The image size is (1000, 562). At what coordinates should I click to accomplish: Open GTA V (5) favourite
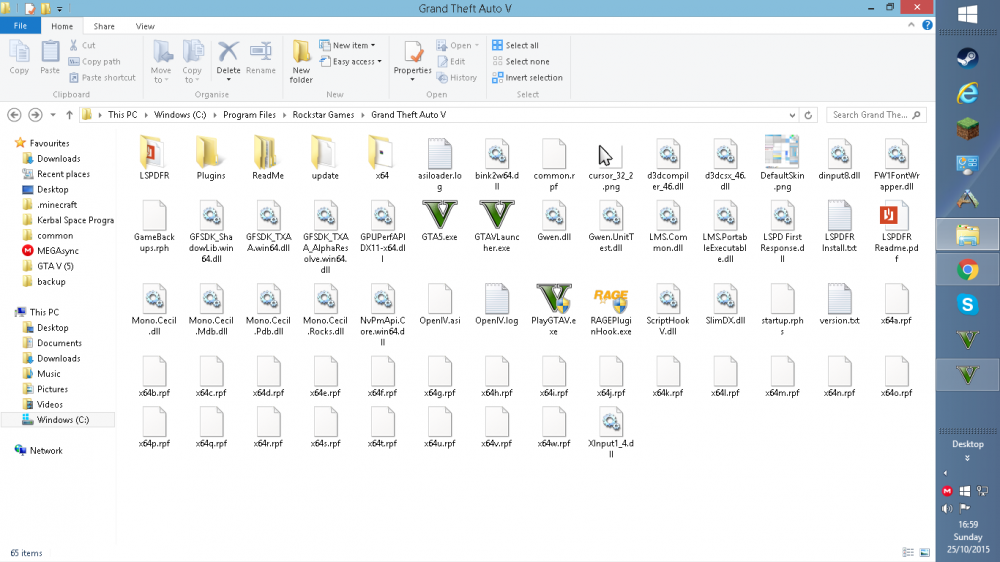(x=48, y=266)
